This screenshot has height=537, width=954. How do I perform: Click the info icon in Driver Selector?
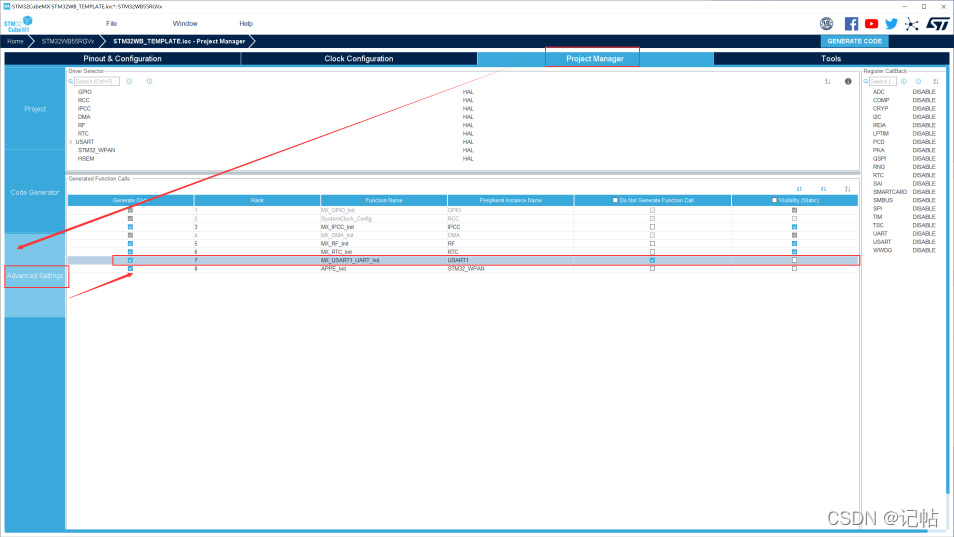[848, 81]
